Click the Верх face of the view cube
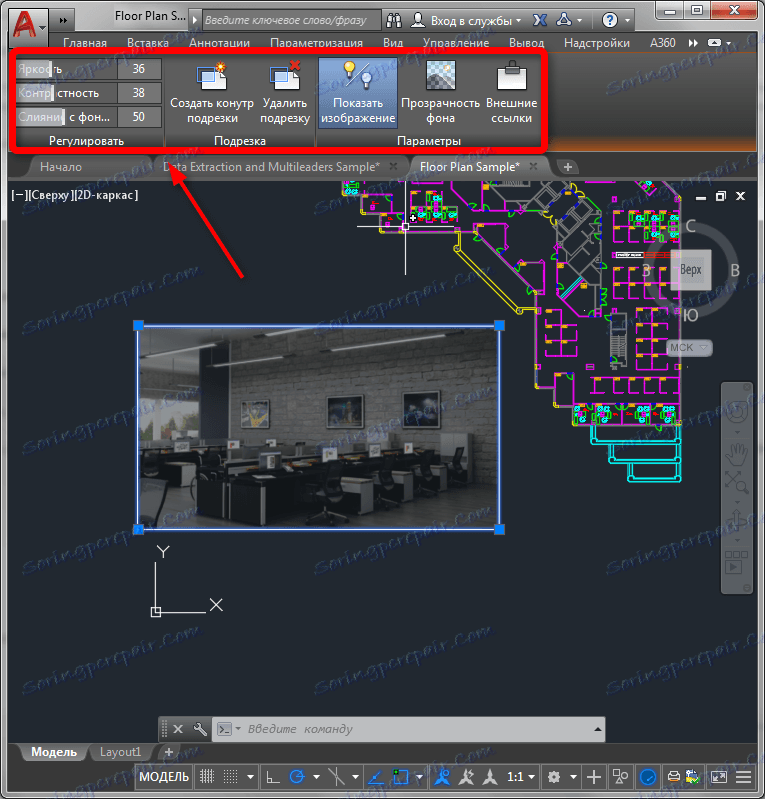 [x=691, y=270]
